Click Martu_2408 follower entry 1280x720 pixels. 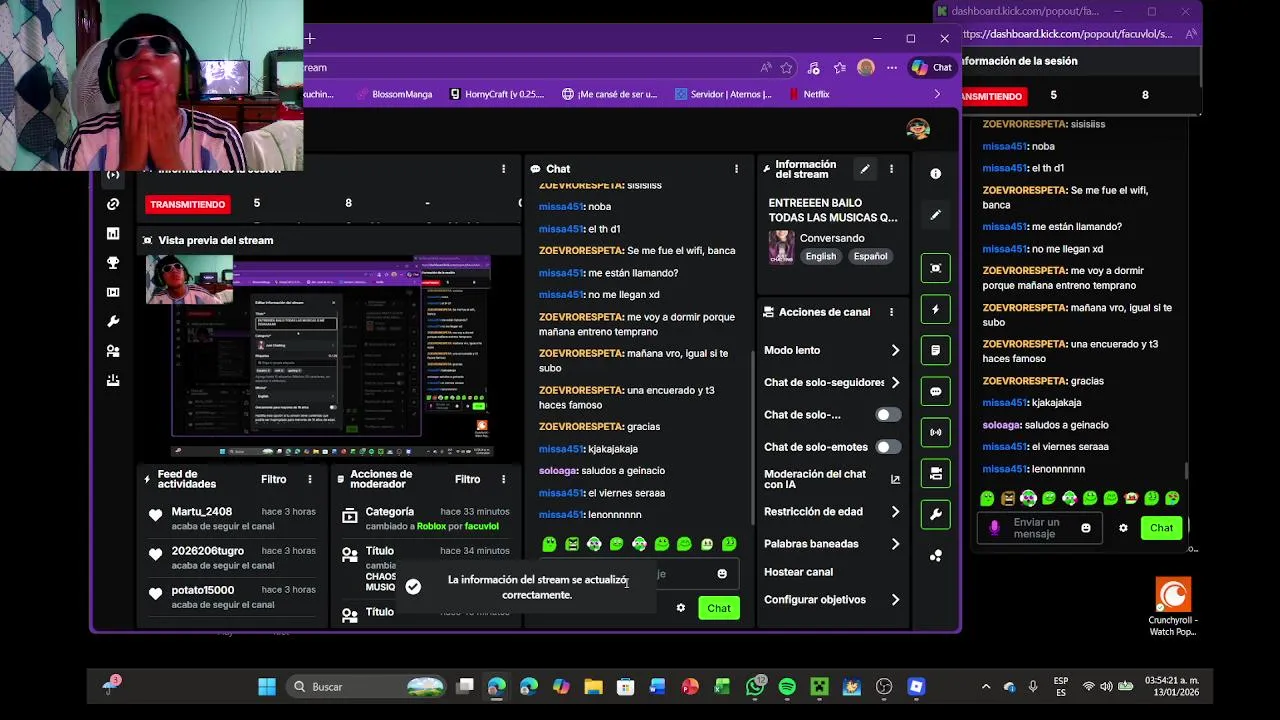pyautogui.click(x=230, y=518)
